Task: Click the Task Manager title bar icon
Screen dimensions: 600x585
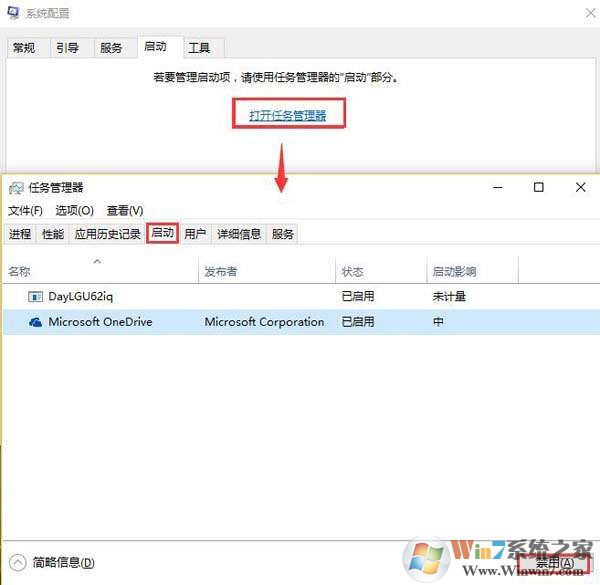Action: (x=16, y=188)
